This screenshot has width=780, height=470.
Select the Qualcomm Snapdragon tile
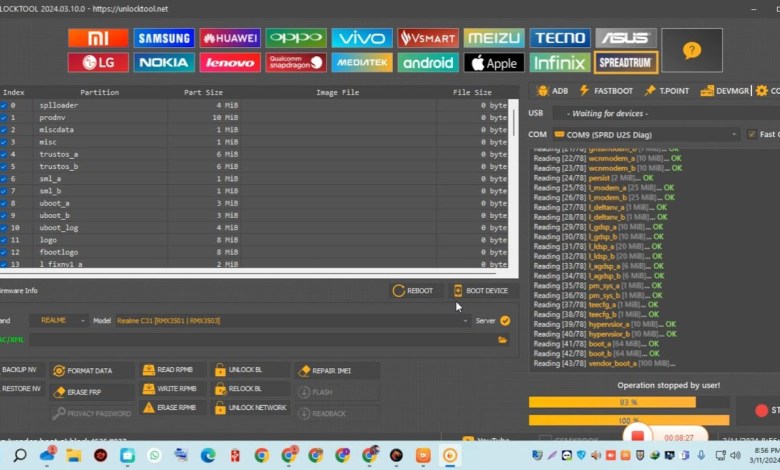tap(296, 63)
